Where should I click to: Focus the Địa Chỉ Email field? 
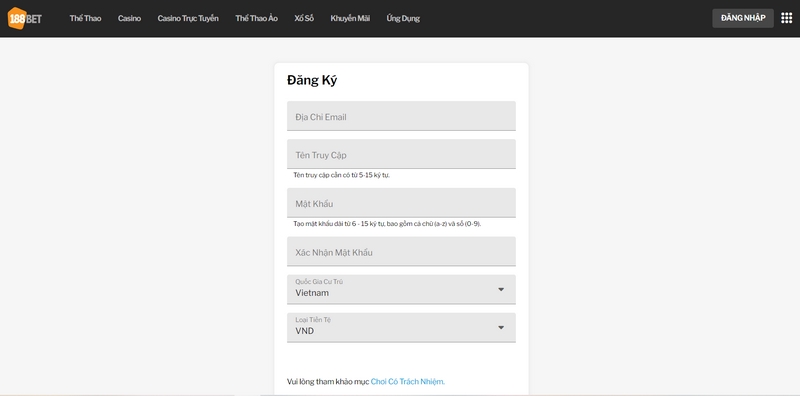pyautogui.click(x=401, y=116)
